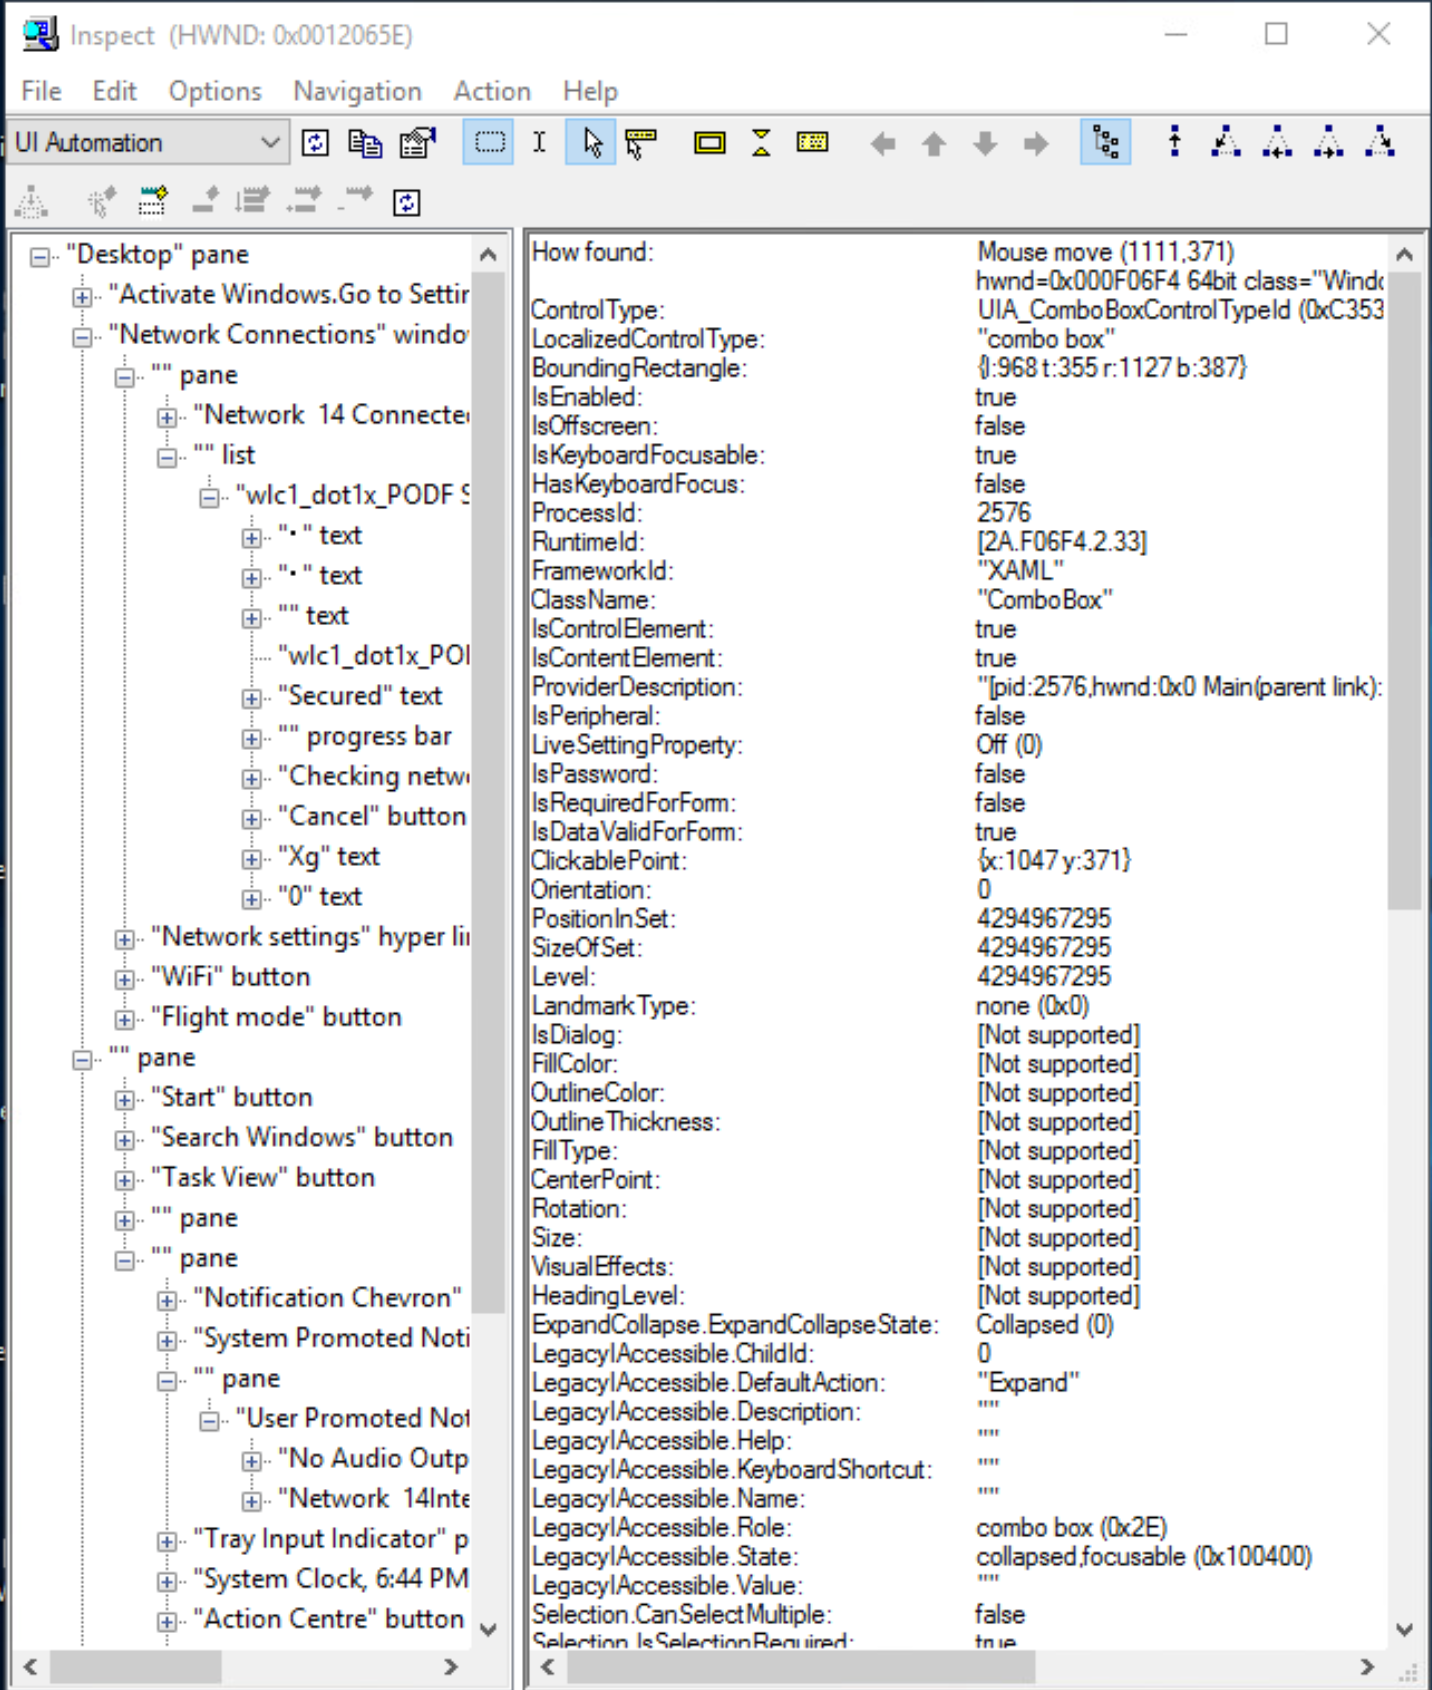Expand the "Start" button node
Viewport: 1432px width, 1690px height.
tap(124, 1100)
